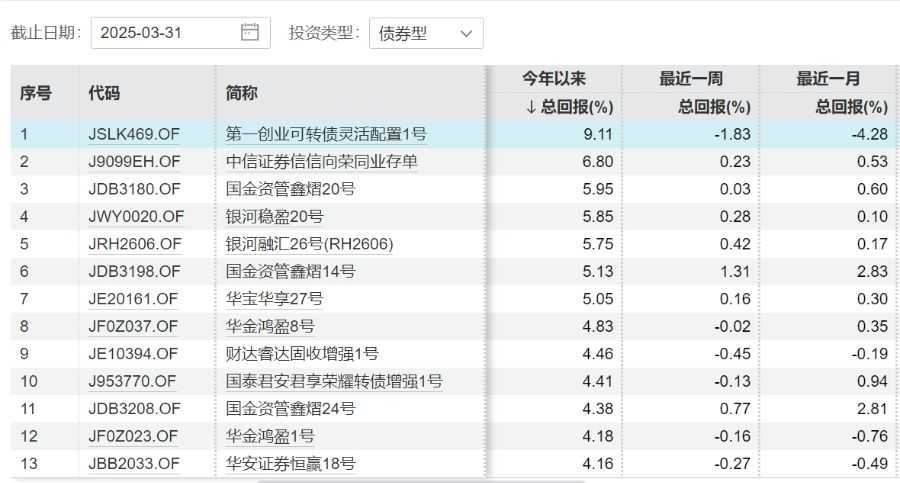
Task: Open 华金鸿盈8号 fund name
Action: click(x=270, y=327)
